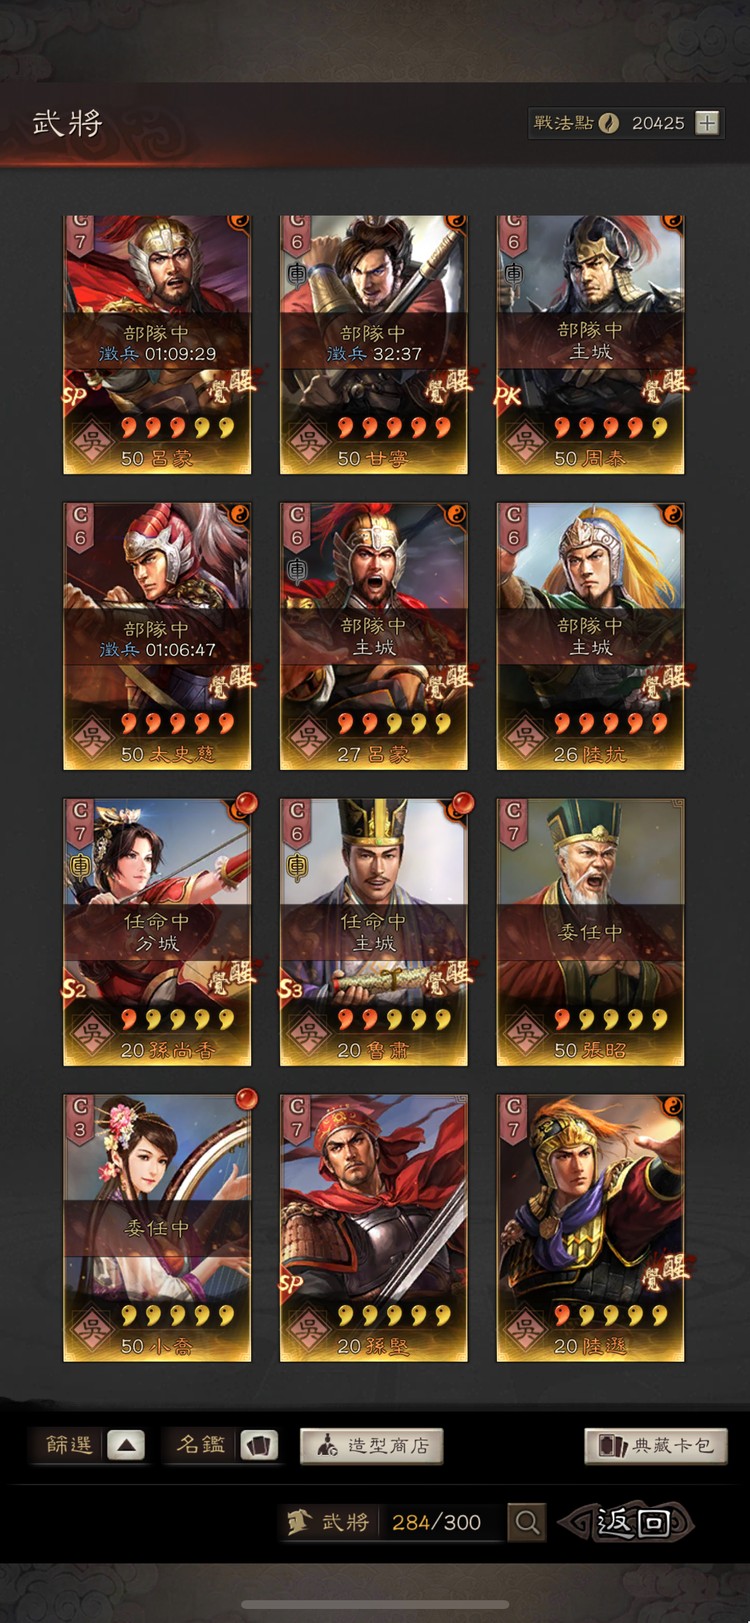Select the level 50 SP 呂蒙 card
Screen dimensions: 750x1623
coord(157,344)
